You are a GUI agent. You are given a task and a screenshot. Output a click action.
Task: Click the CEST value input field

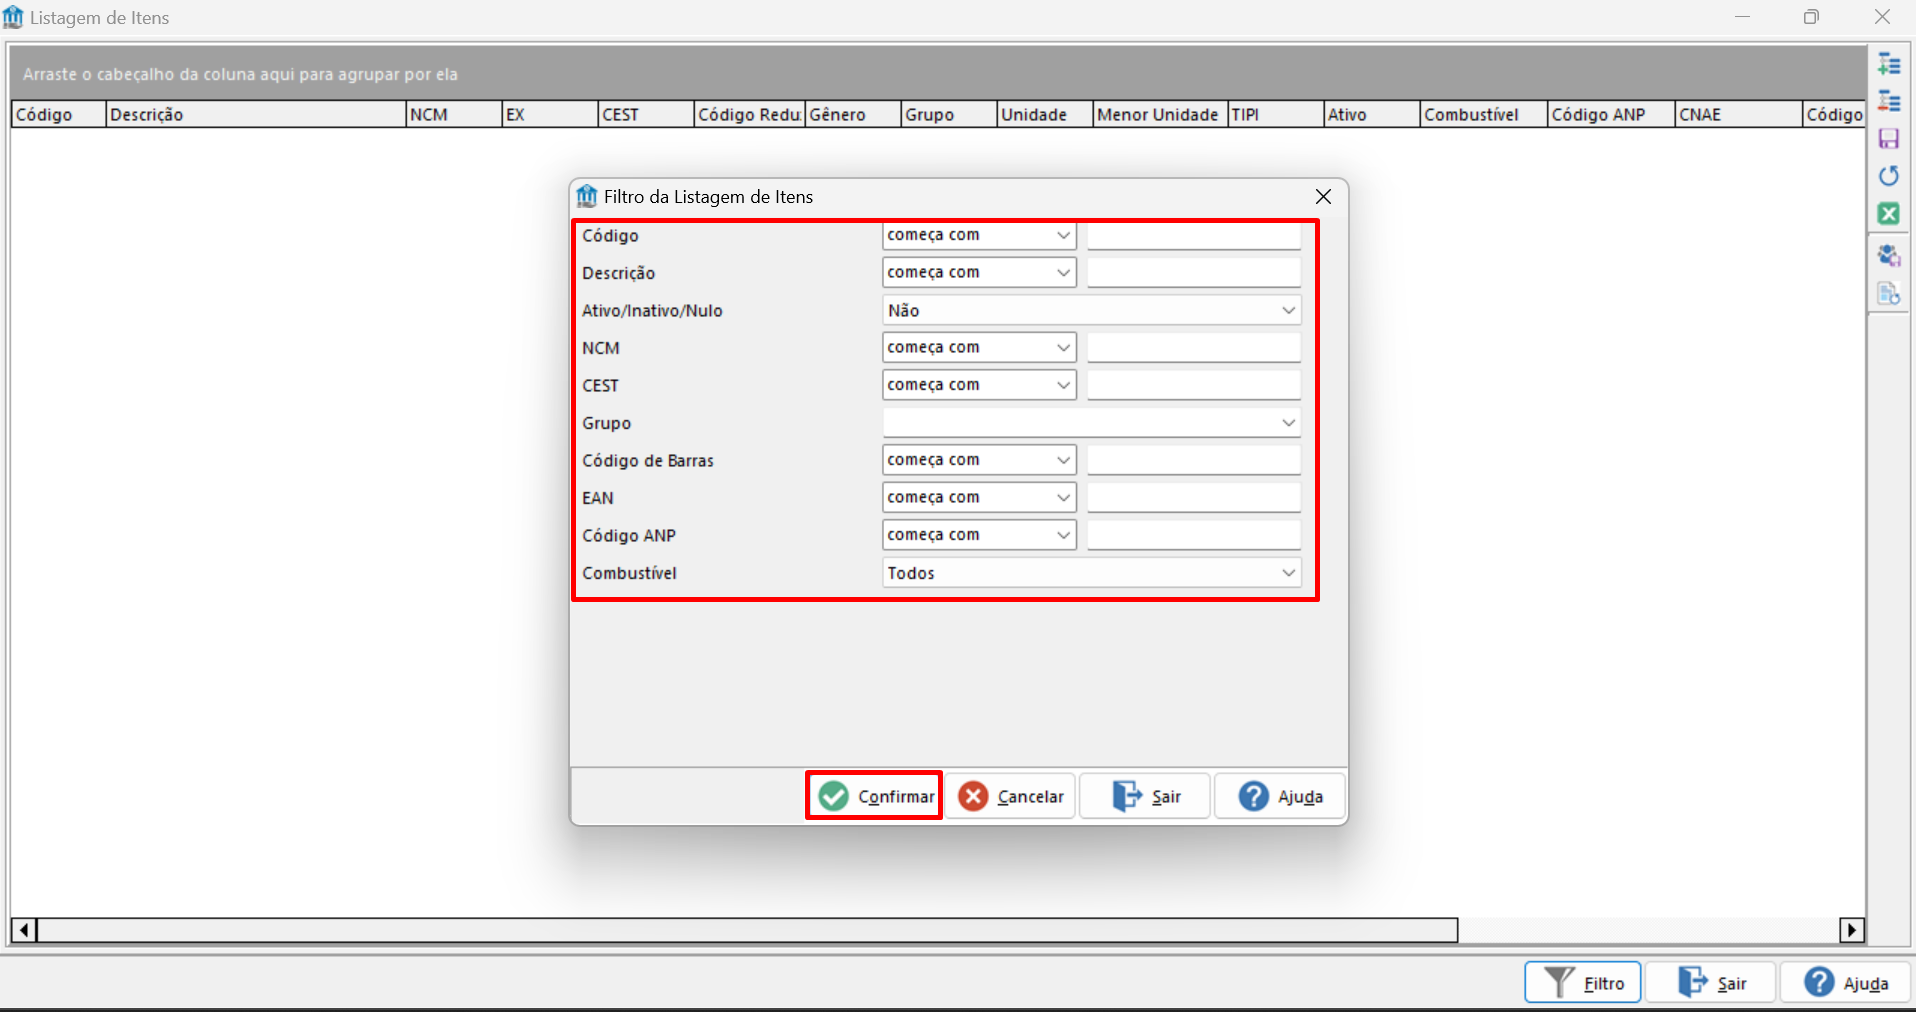[1194, 385]
